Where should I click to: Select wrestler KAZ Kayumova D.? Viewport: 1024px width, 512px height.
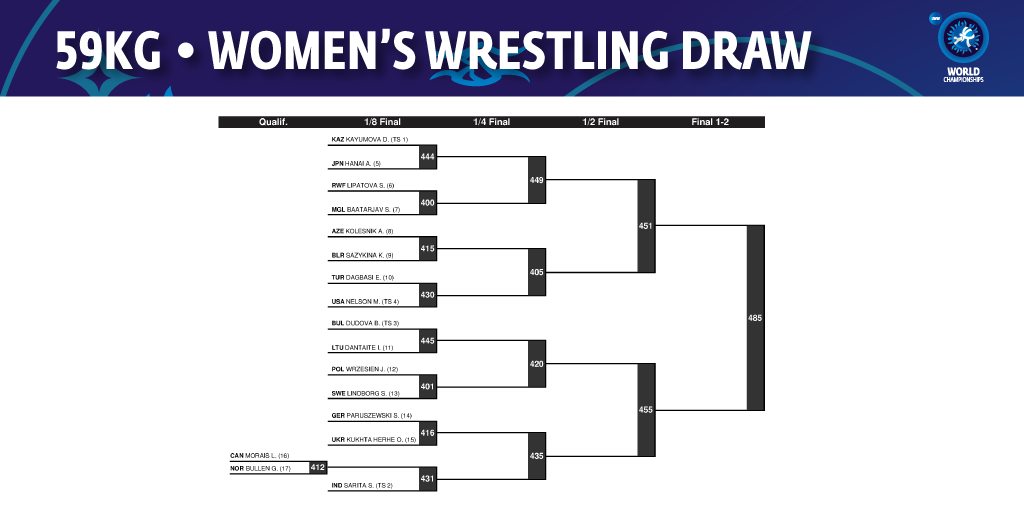(x=370, y=140)
